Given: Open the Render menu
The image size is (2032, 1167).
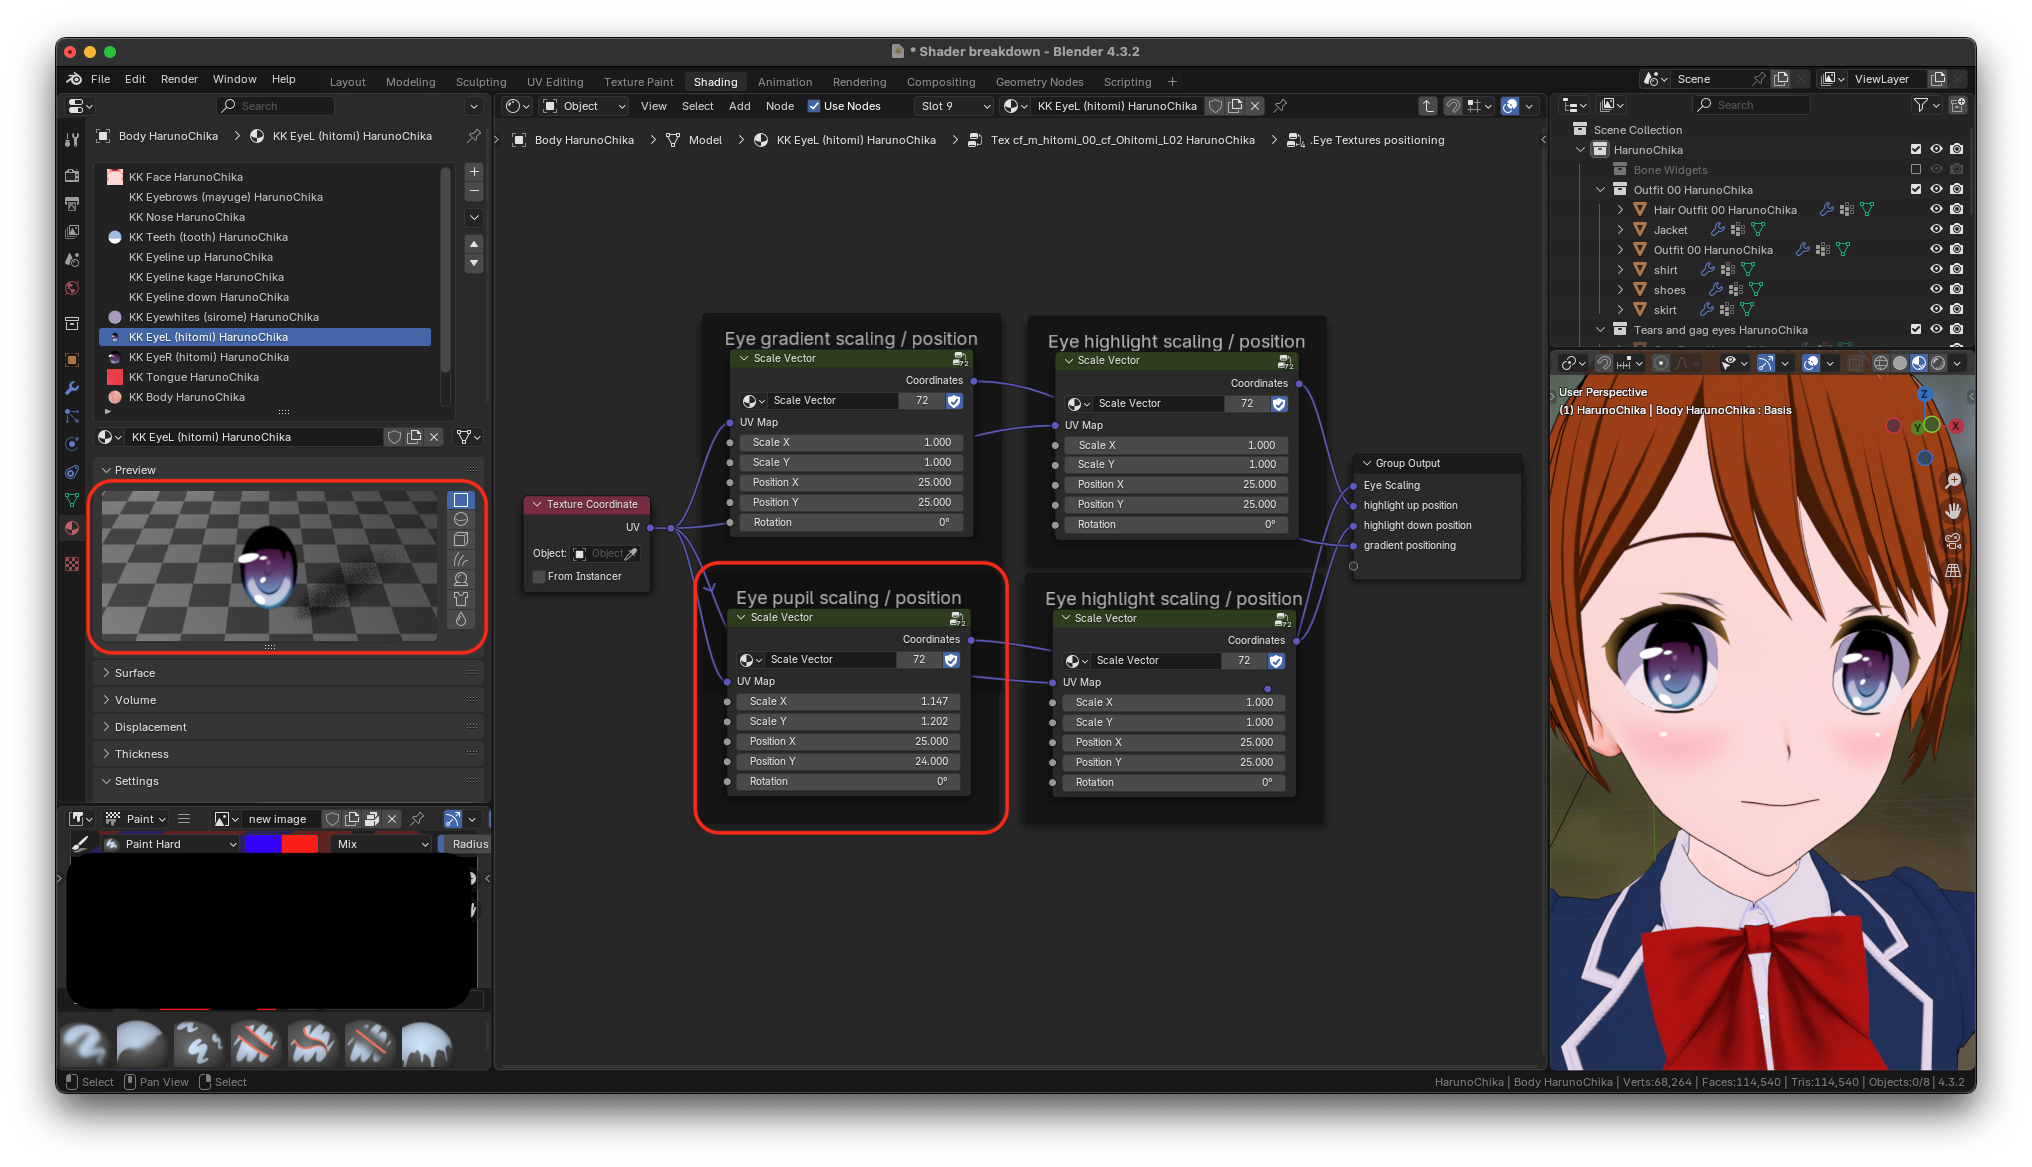Looking at the screenshot, I should pyautogui.click(x=179, y=79).
